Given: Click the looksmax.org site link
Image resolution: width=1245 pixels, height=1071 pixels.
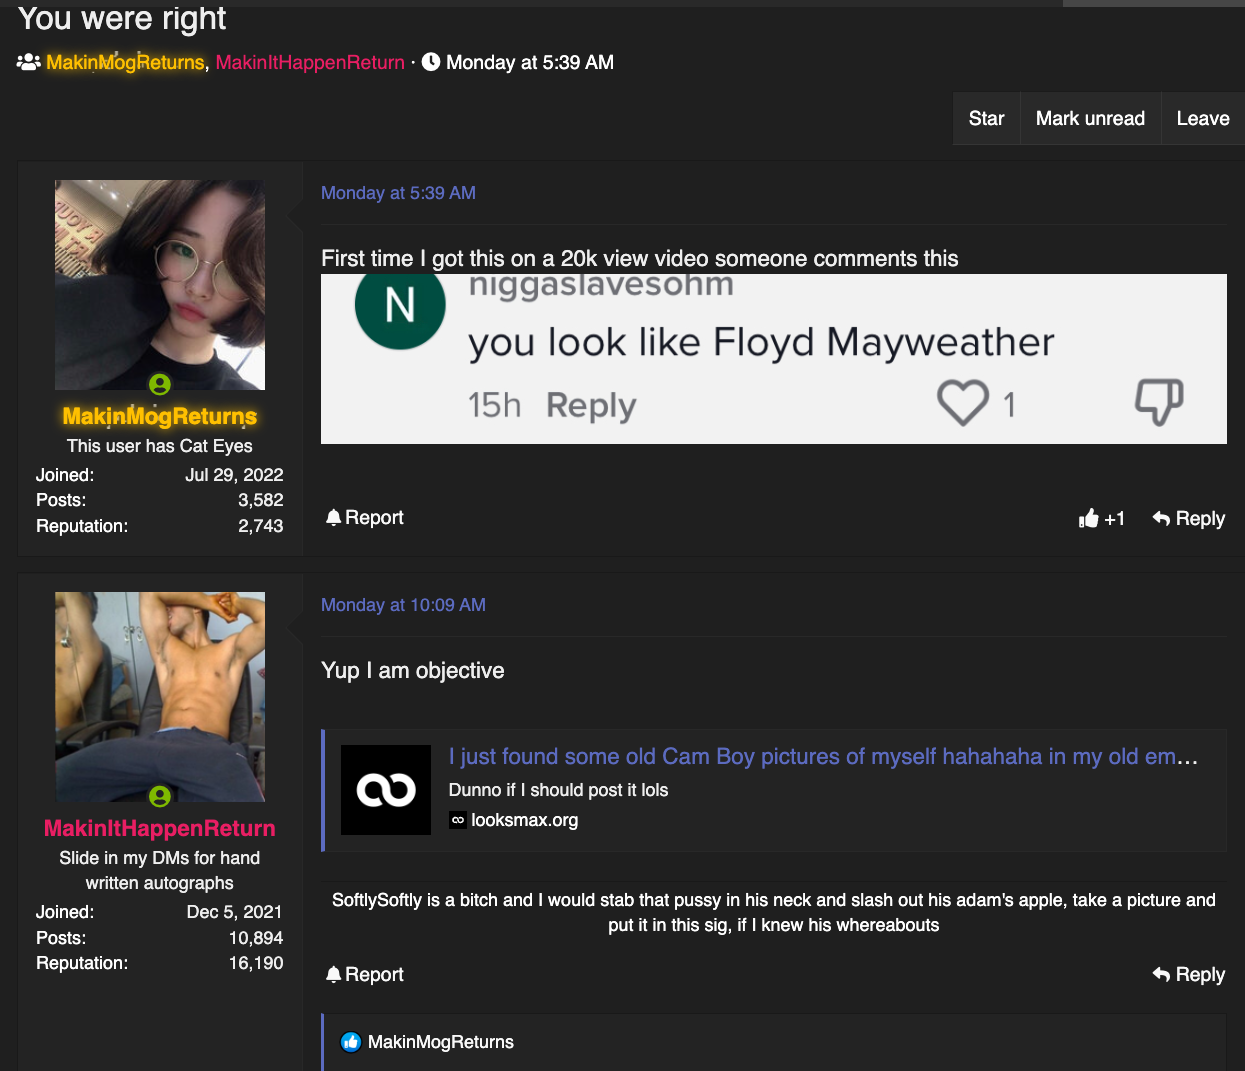Looking at the screenshot, I should (525, 820).
